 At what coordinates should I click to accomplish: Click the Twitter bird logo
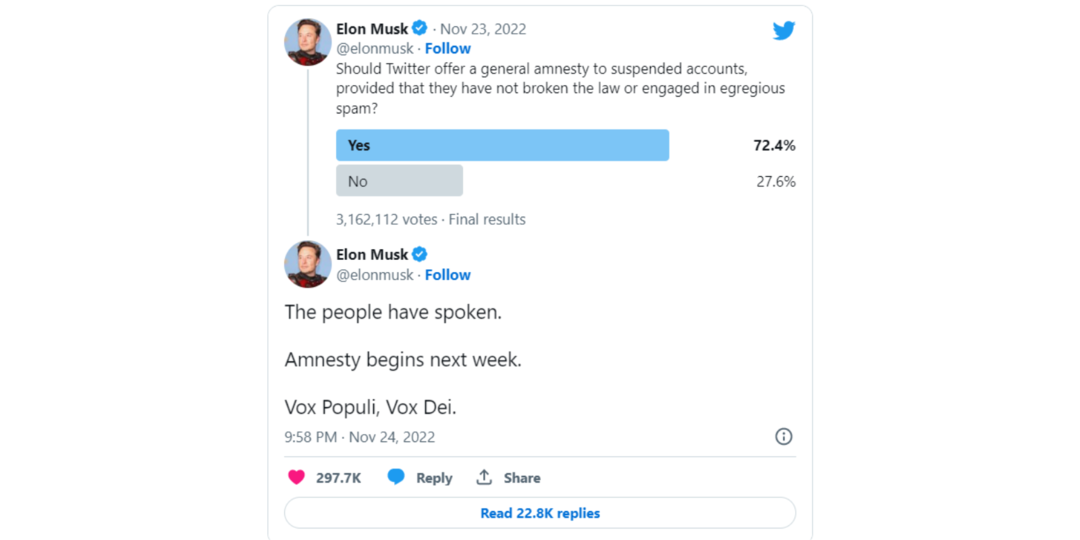click(x=784, y=31)
